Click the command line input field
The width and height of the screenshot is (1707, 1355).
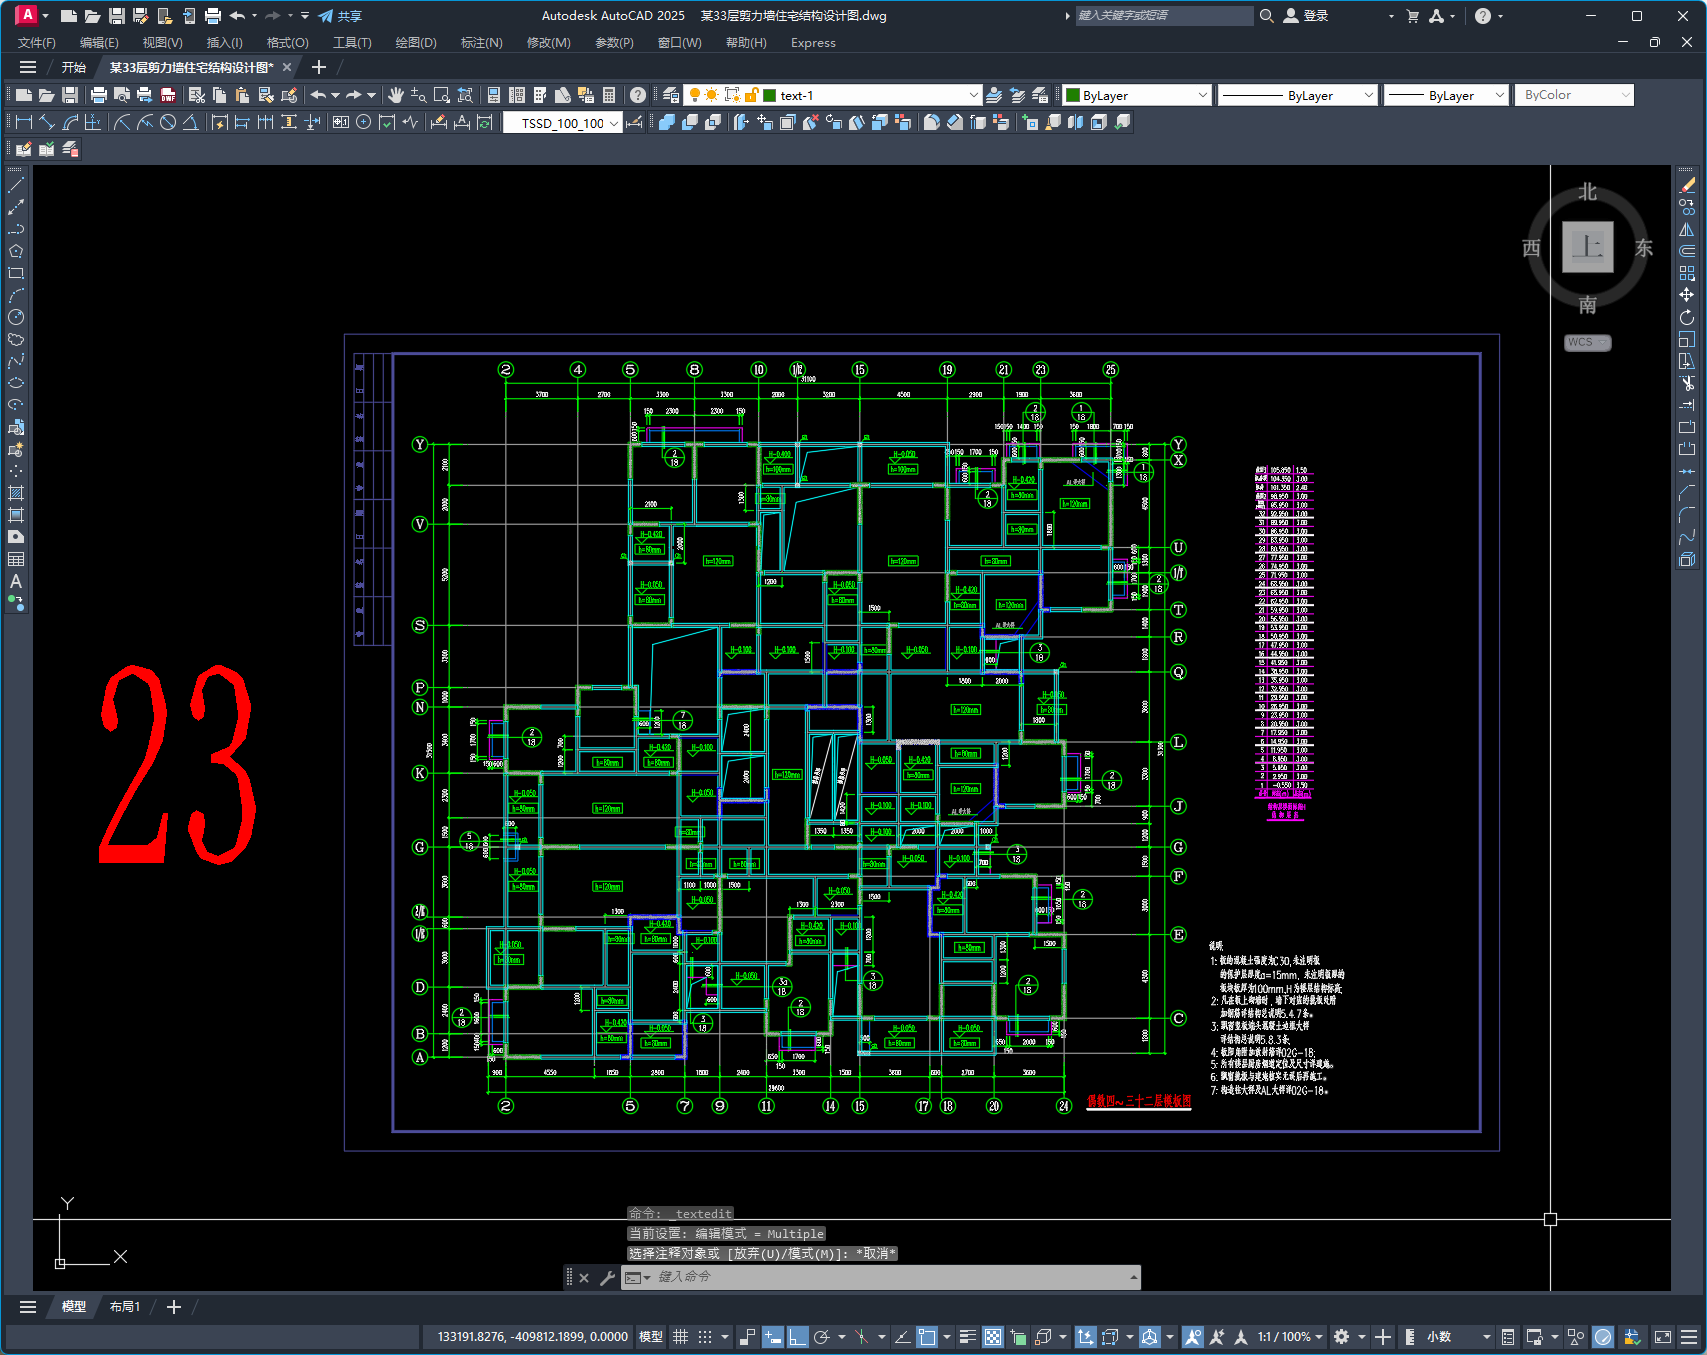(888, 1277)
